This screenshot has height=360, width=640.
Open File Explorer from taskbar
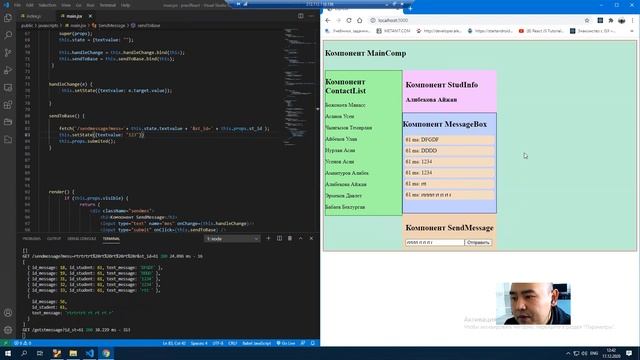pos(73,353)
